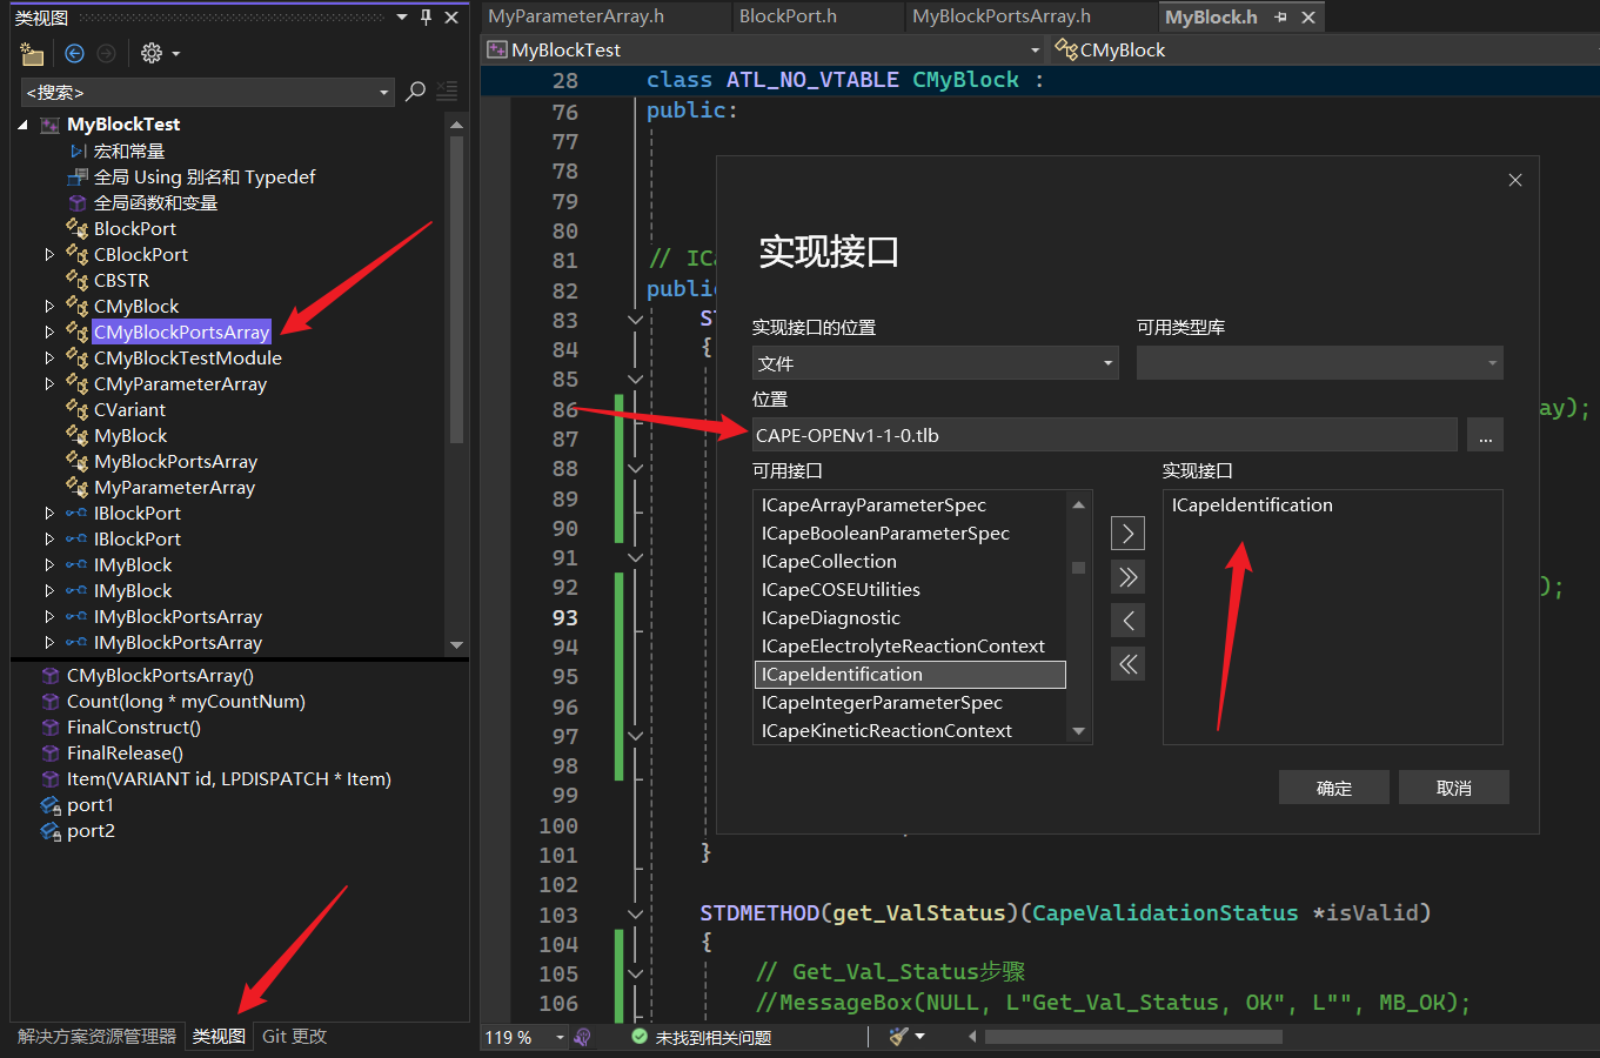The image size is (1600, 1058).
Task: Open the BlockPort.h editor tab
Action: click(787, 17)
